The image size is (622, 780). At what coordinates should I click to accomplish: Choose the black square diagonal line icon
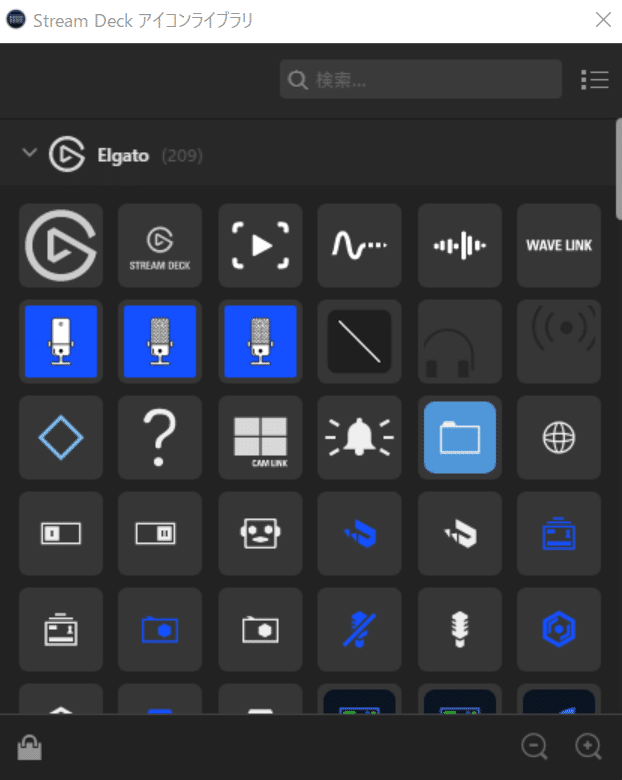(x=359, y=341)
